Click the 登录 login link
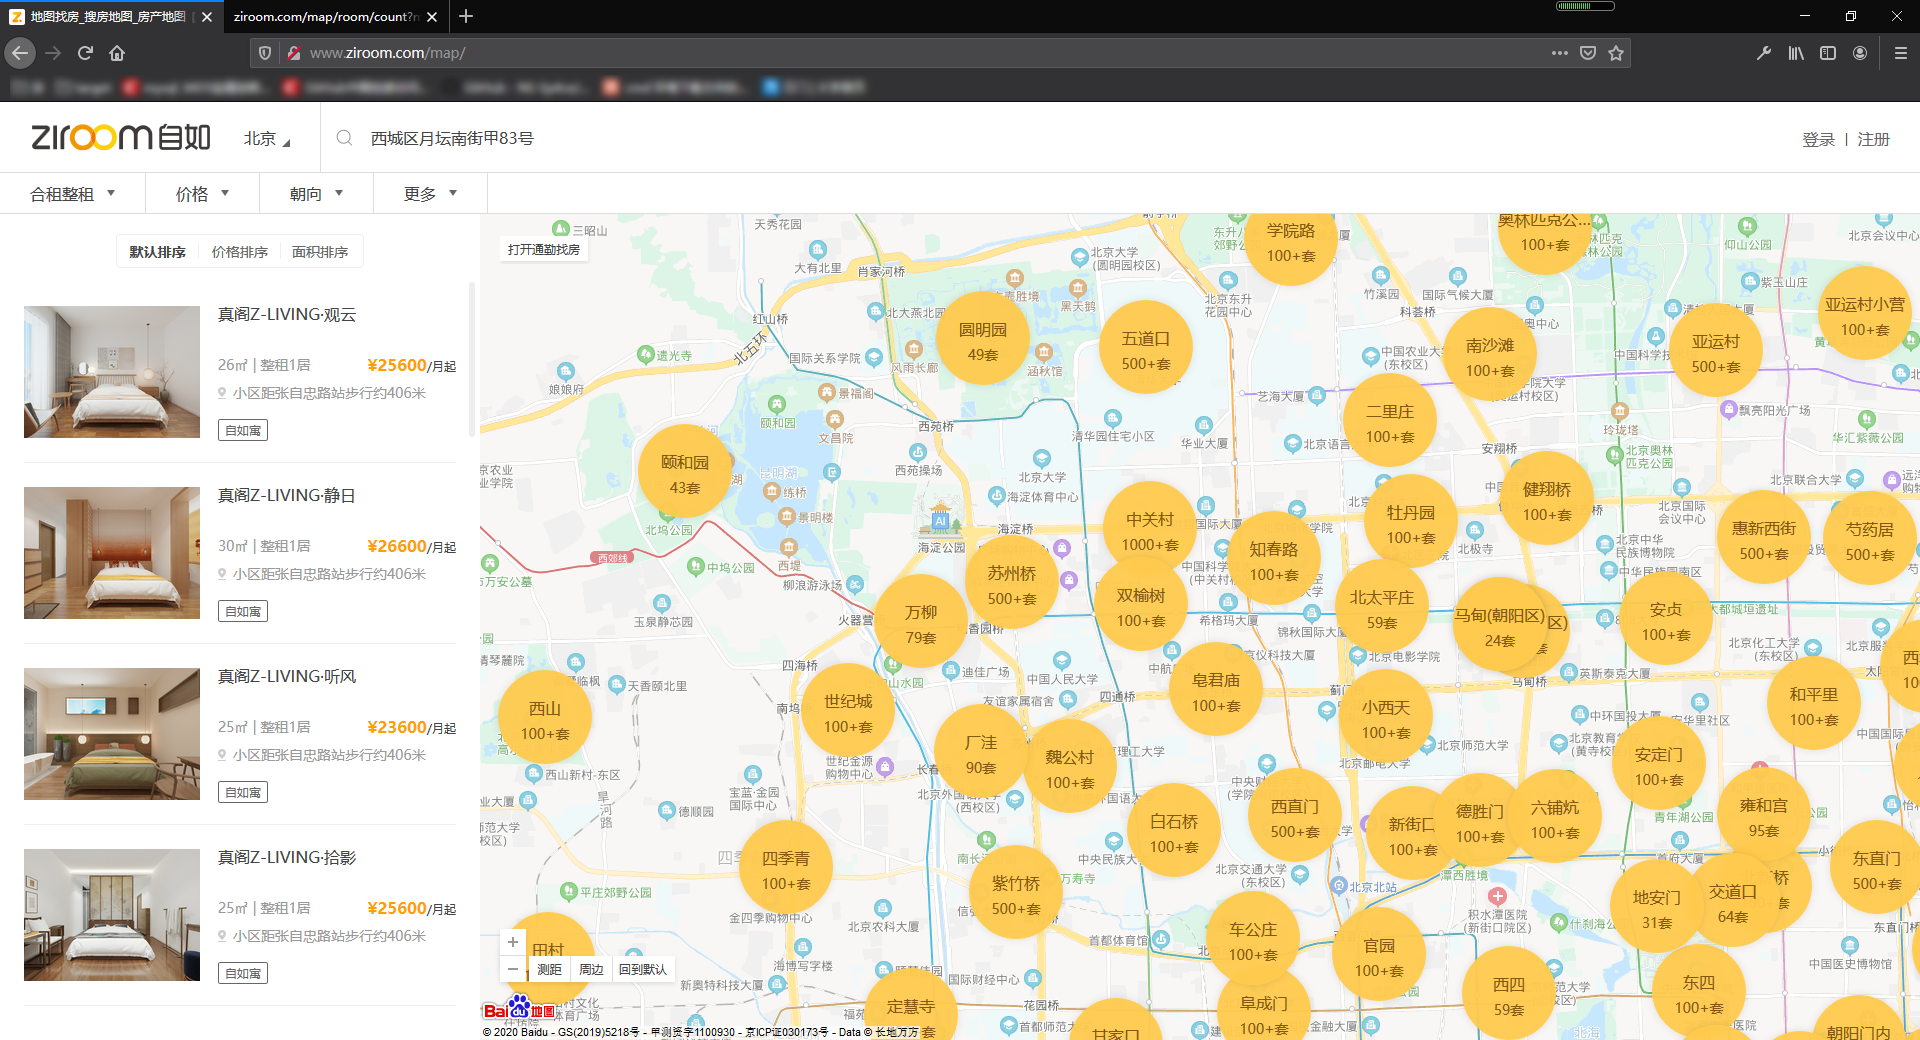 coord(1818,140)
